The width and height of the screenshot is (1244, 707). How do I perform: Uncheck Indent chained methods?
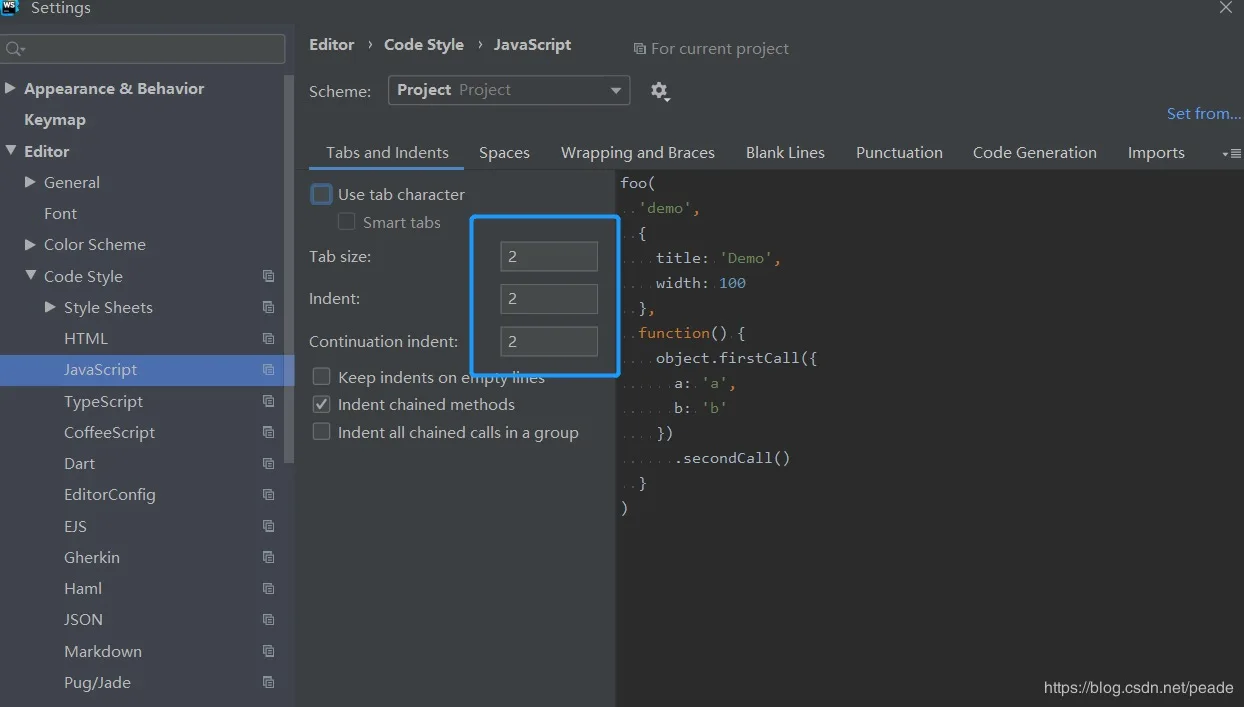321,405
